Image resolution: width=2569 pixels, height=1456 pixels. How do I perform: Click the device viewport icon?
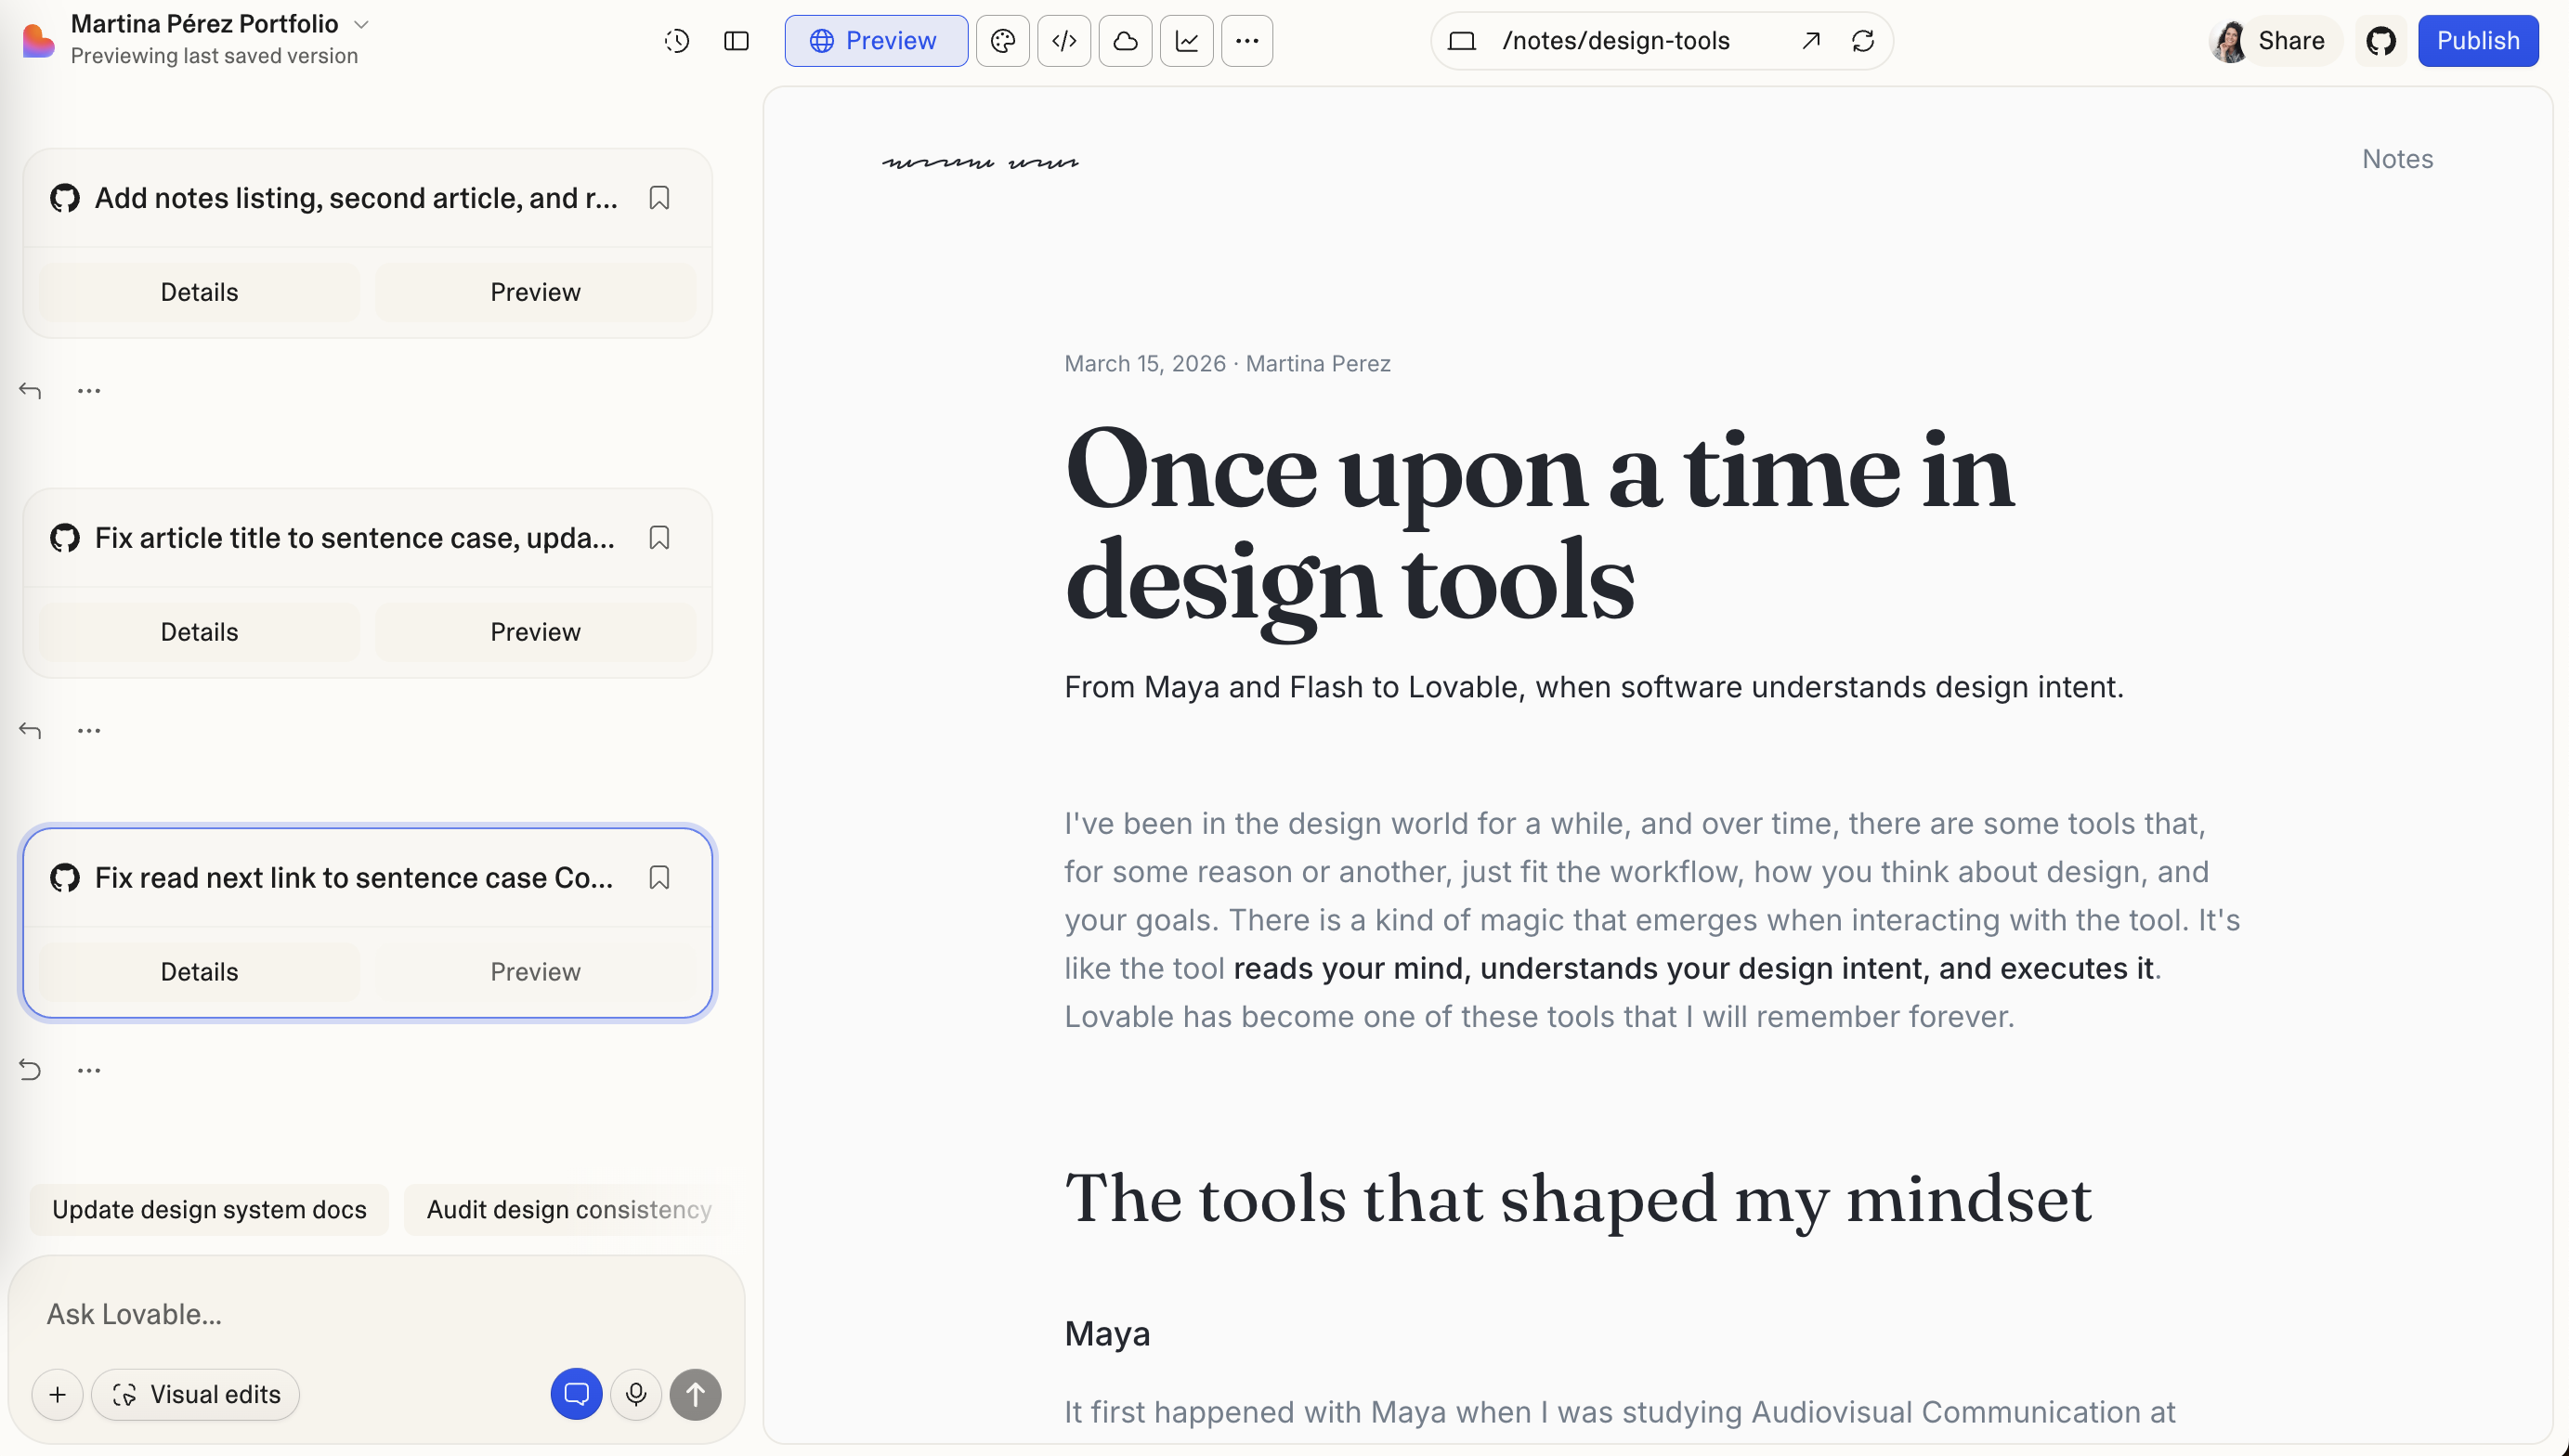(1462, 41)
